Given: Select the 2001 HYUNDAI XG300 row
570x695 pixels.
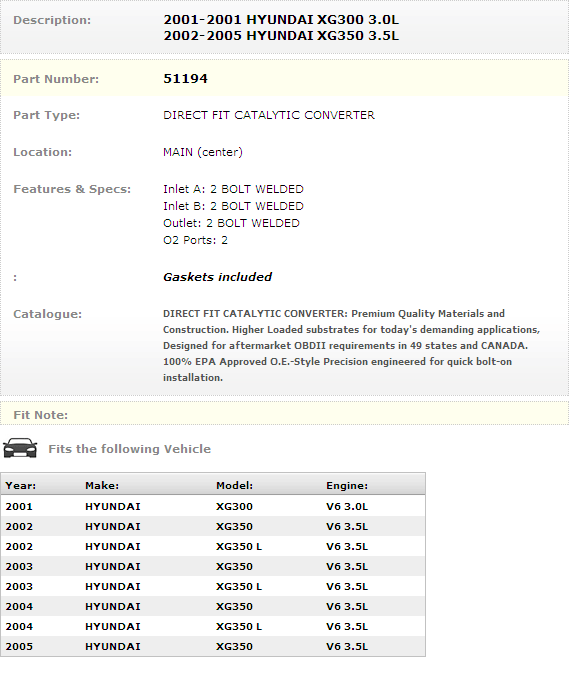Looking at the screenshot, I should coord(213,506).
